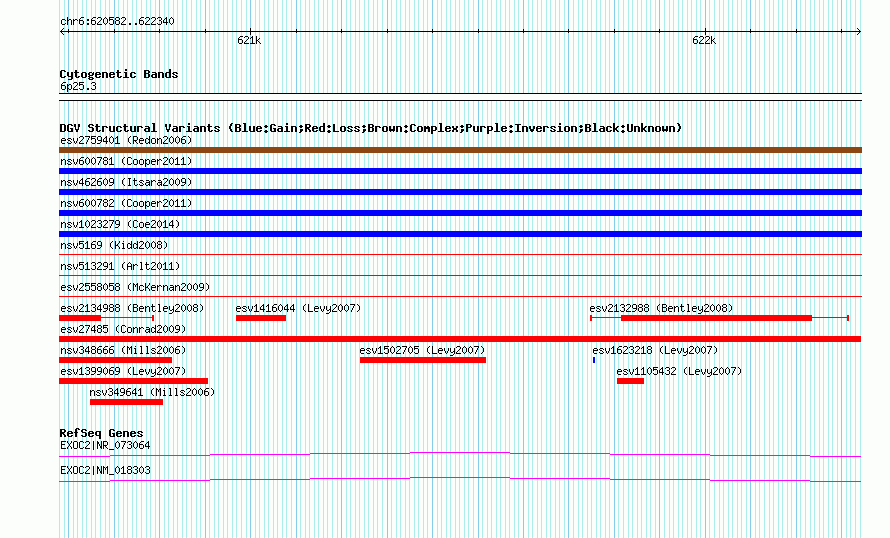The height and width of the screenshot is (538, 890).
Task: Click the red esv1416044 loss bar
Action: click(261, 318)
